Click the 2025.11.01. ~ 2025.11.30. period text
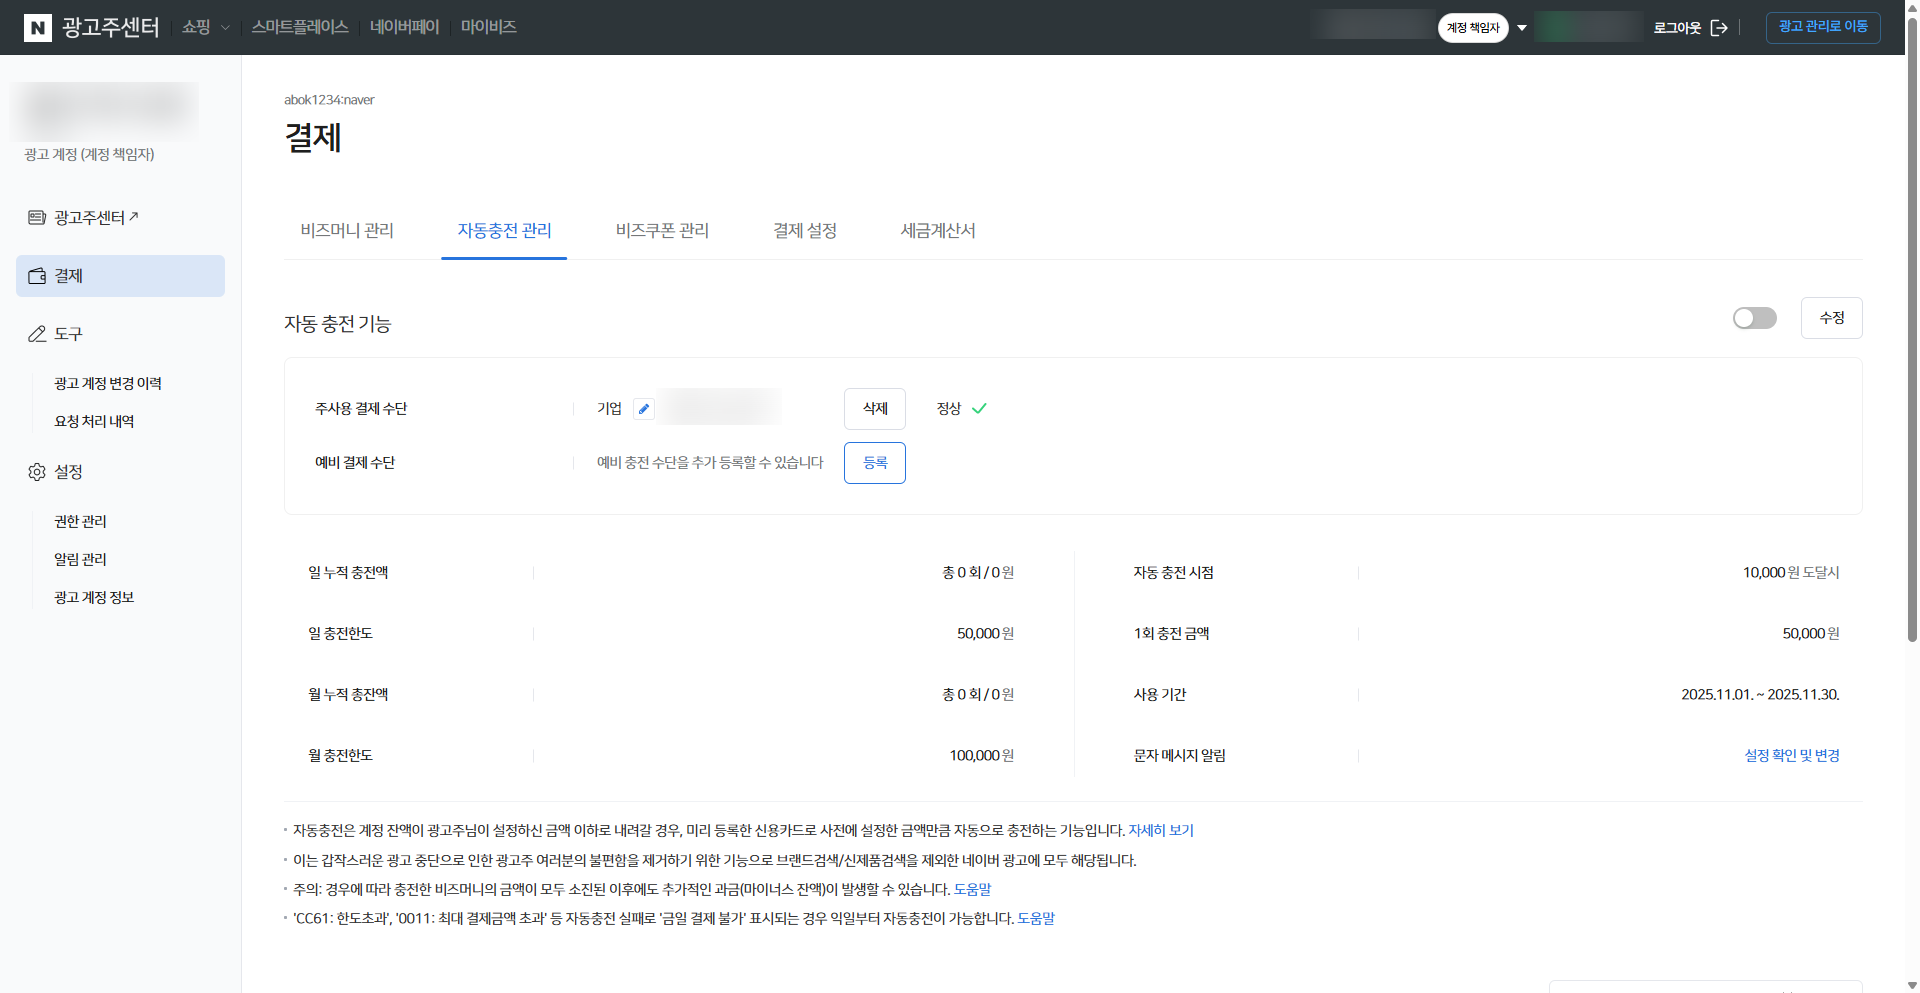This screenshot has height=993, width=1920. (1760, 695)
